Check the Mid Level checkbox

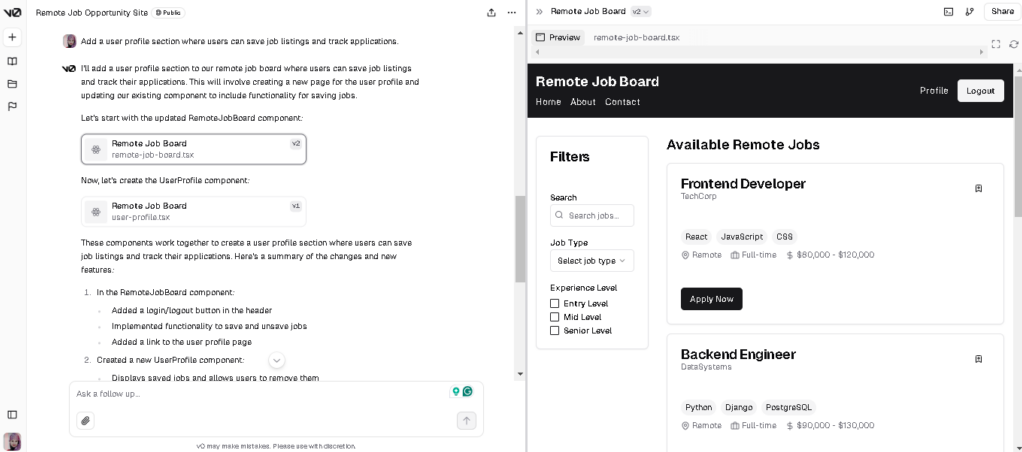click(555, 317)
